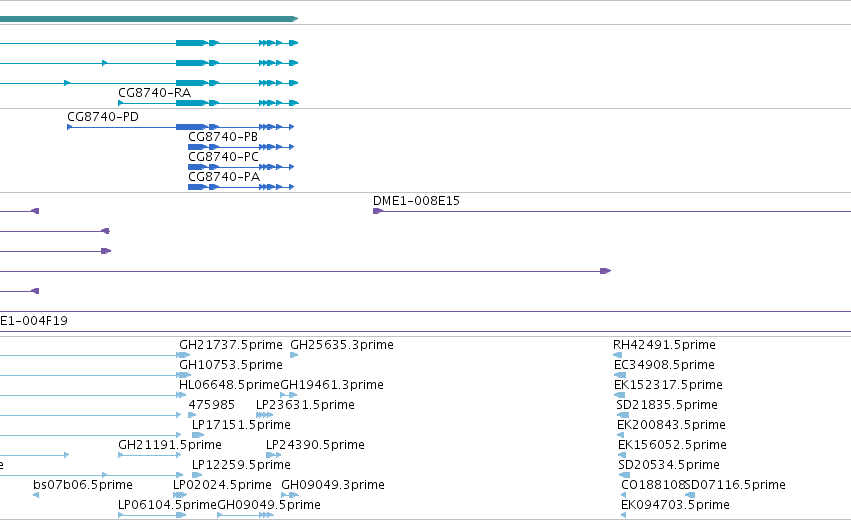The height and width of the screenshot is (520, 851).
Task: Select the CG8740-PD protein label
Action: pos(103,117)
